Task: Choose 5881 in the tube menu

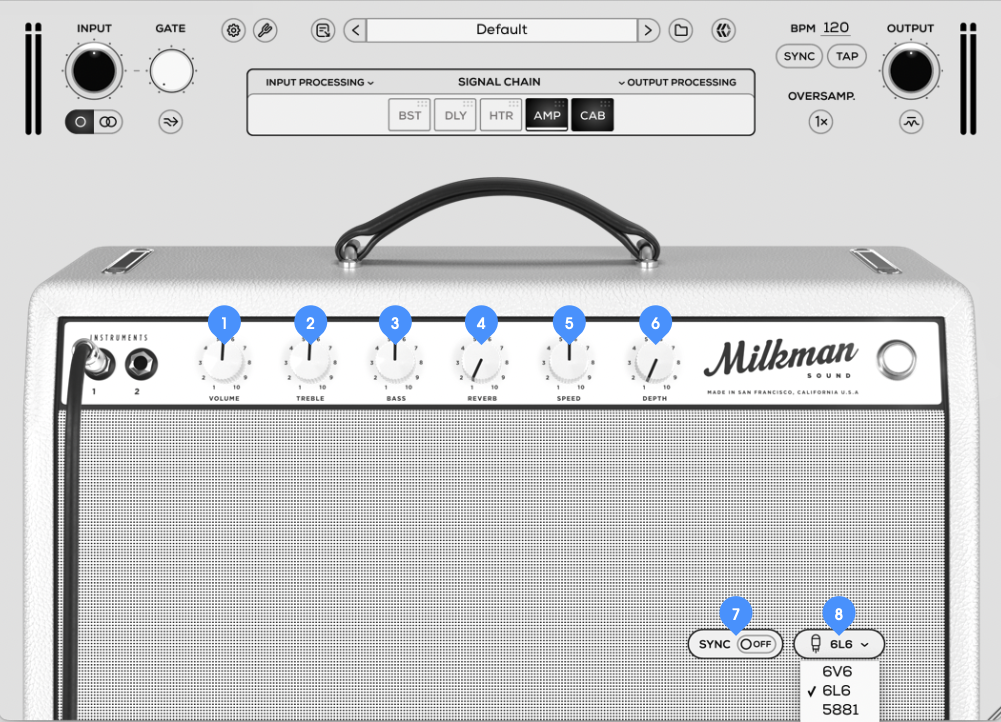Action: tap(838, 710)
